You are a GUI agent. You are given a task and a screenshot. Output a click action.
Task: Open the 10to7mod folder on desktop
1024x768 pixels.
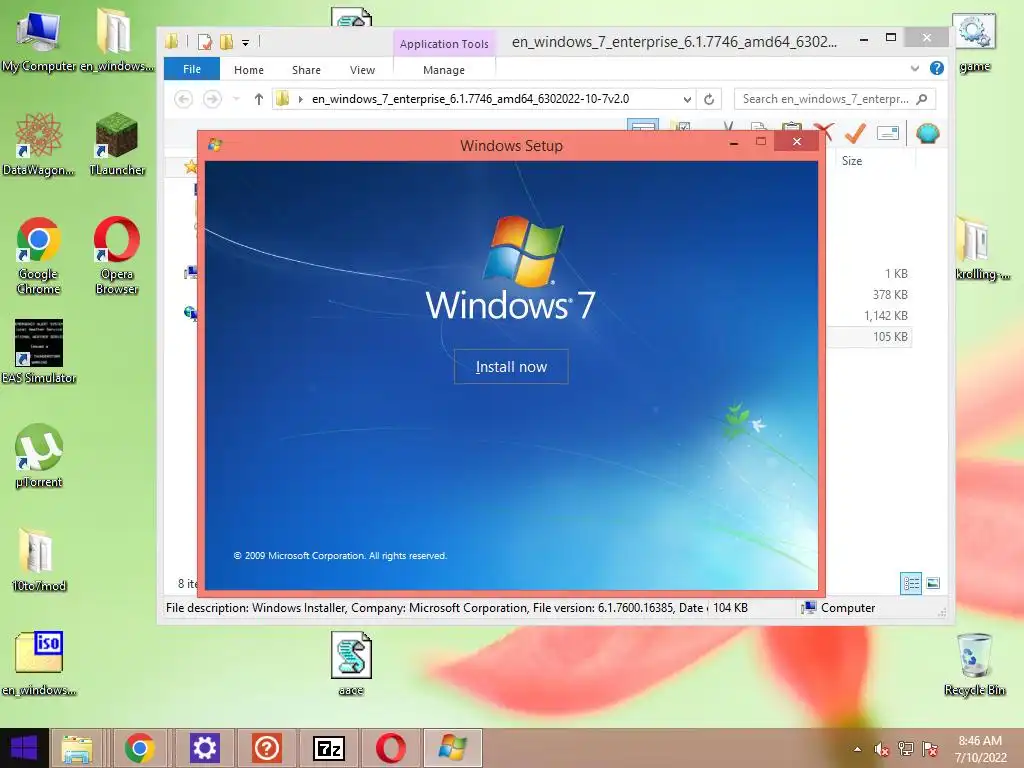point(39,559)
